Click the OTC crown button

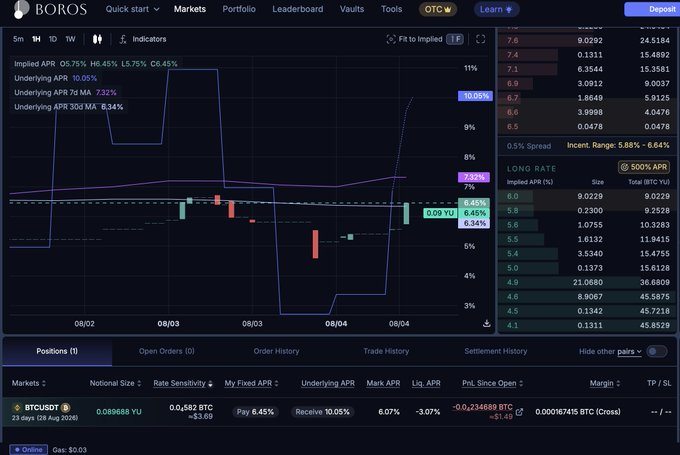pos(438,9)
